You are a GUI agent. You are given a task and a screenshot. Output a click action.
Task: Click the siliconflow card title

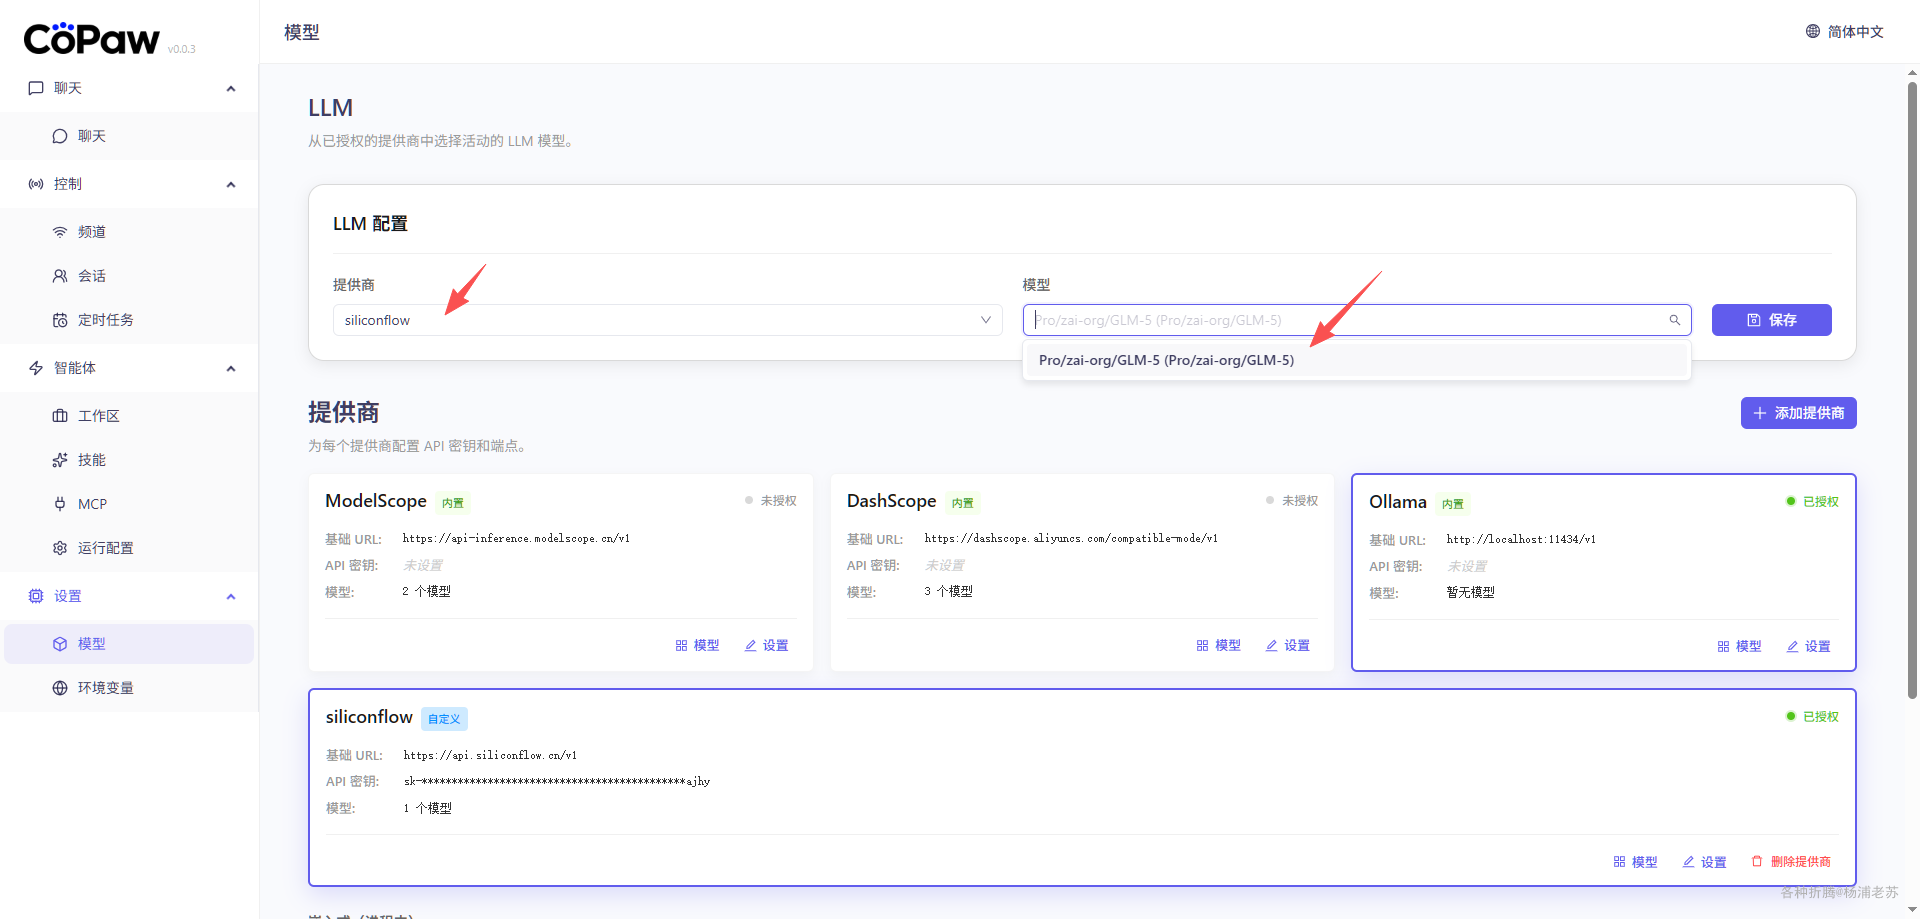[x=369, y=717]
